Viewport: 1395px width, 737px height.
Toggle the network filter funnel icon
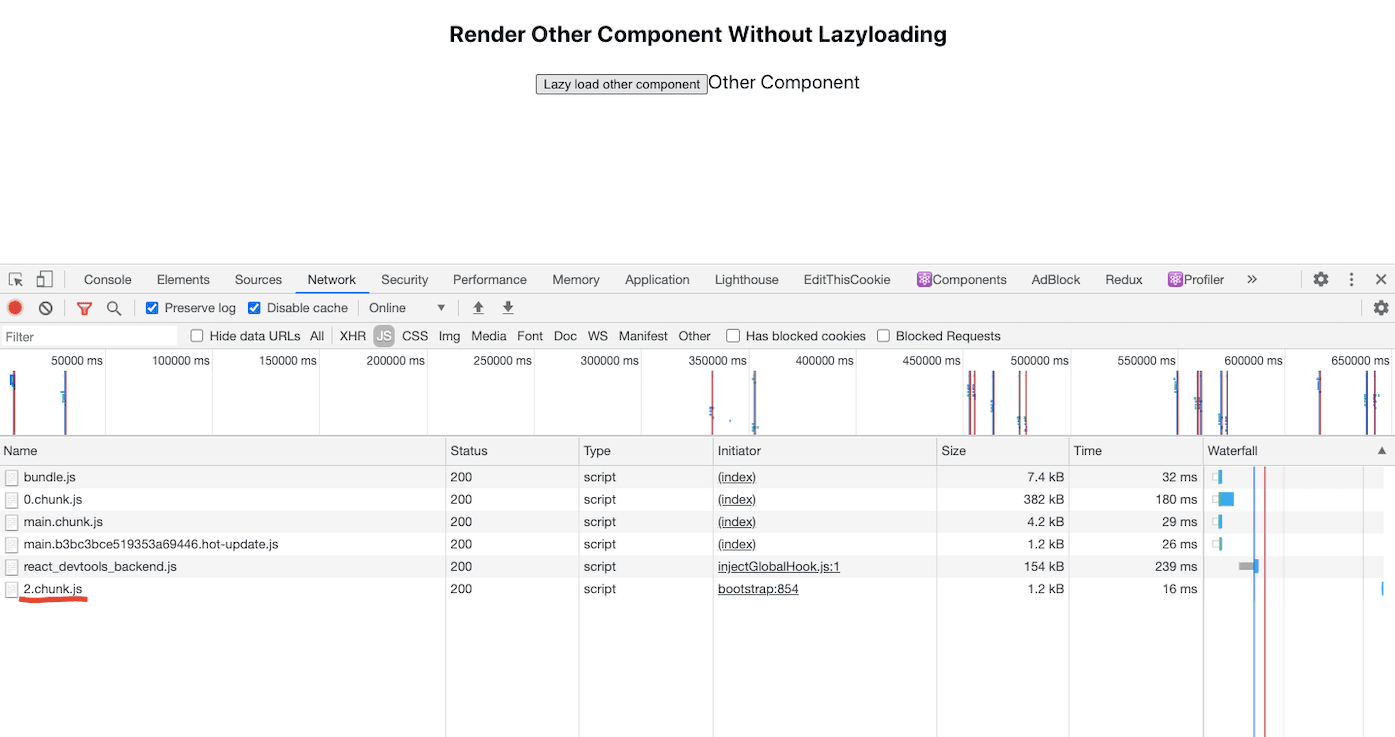pyautogui.click(x=85, y=308)
